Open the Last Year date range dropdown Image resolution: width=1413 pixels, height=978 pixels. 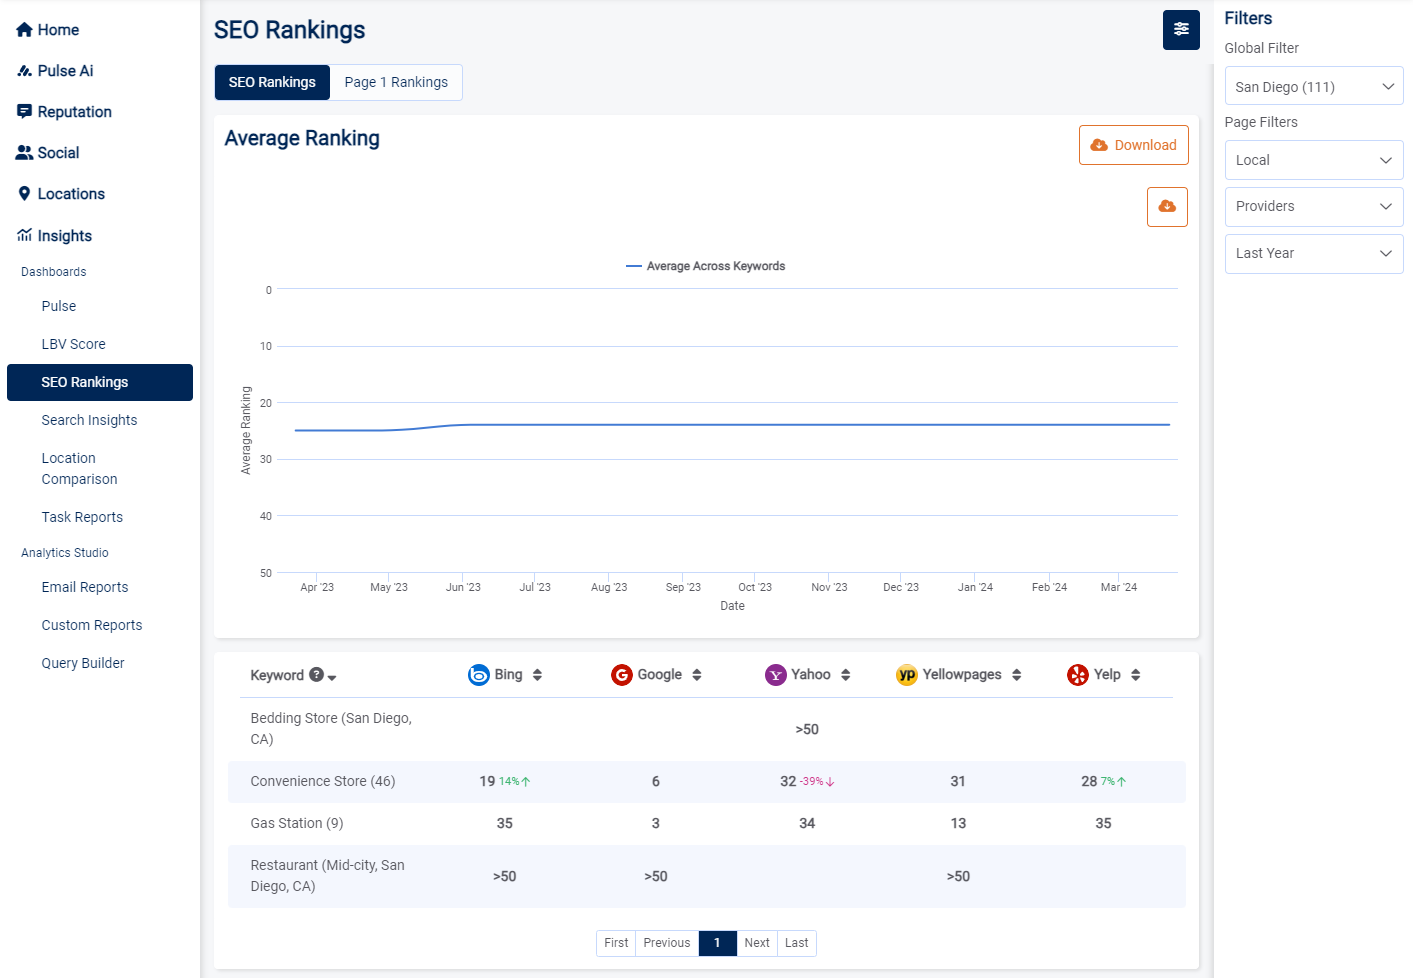tap(1313, 254)
